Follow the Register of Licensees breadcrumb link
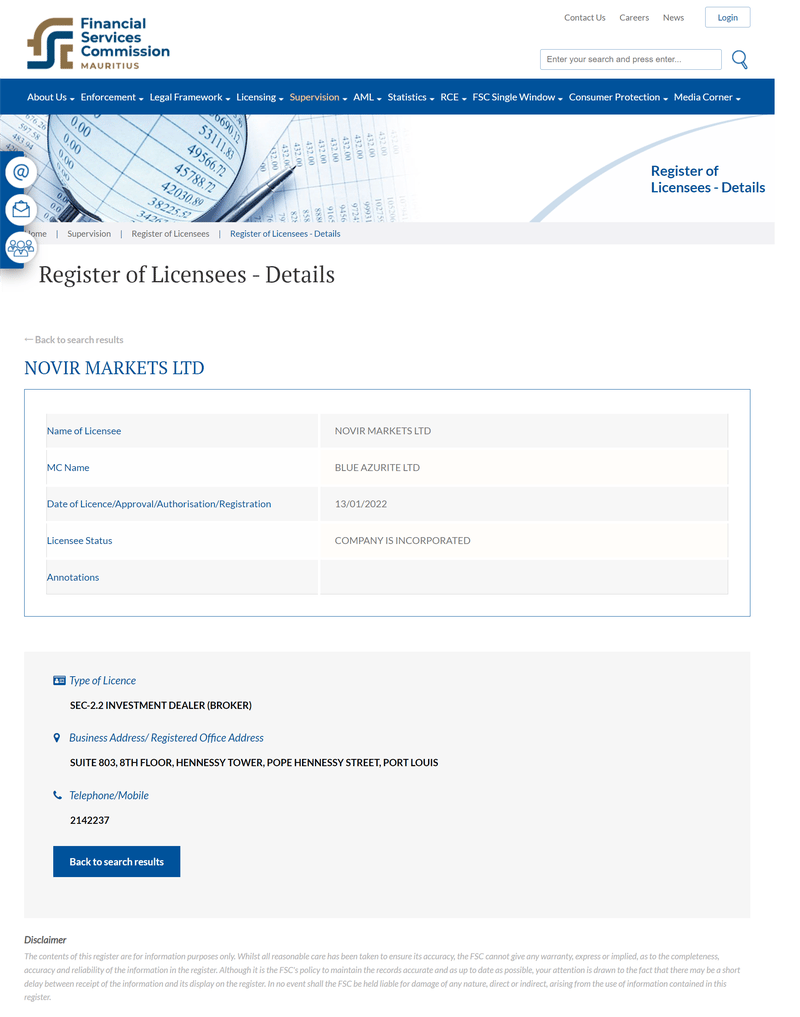The width and height of the screenshot is (800, 1017). coord(170,233)
